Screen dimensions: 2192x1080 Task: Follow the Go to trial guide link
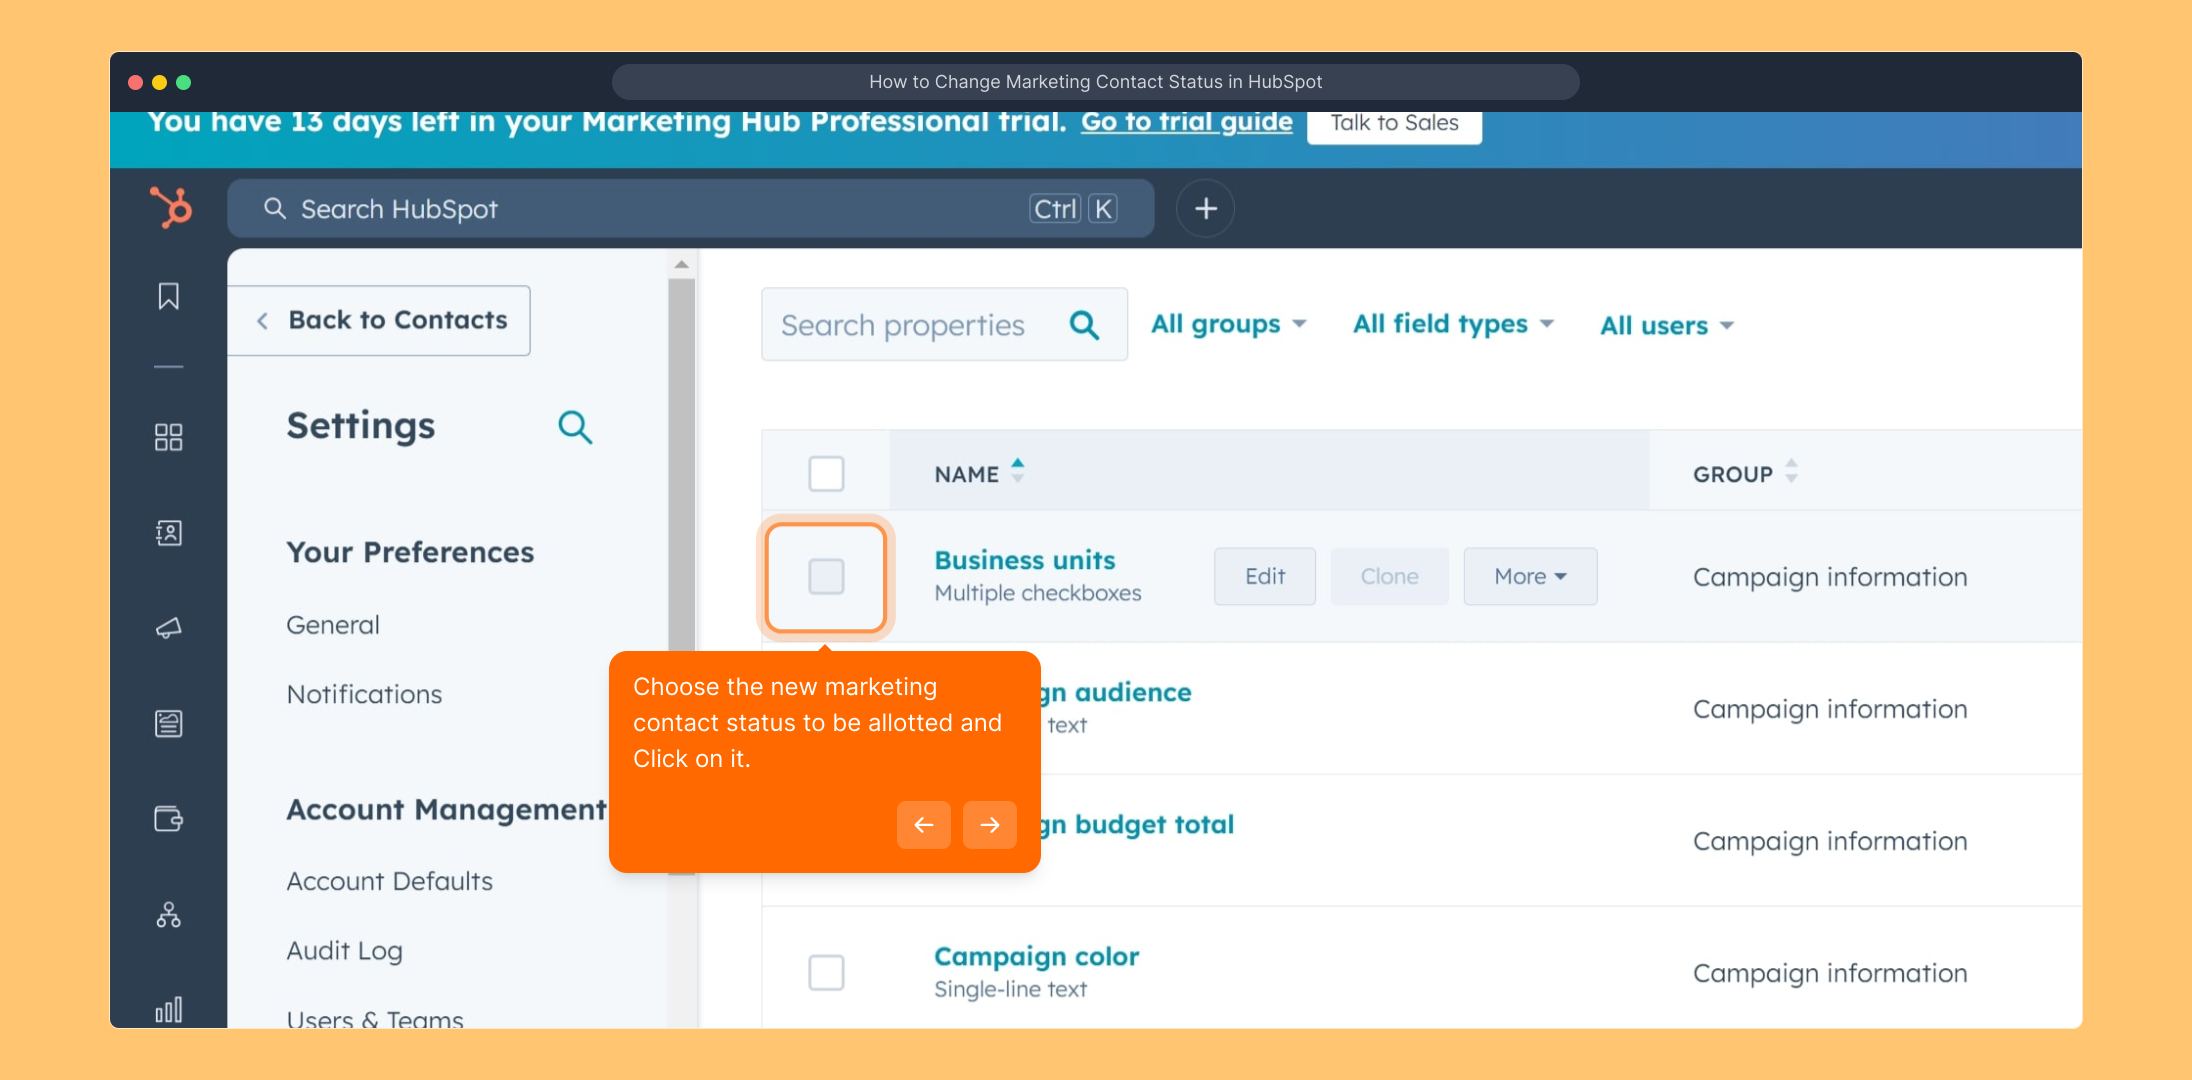pyautogui.click(x=1186, y=122)
